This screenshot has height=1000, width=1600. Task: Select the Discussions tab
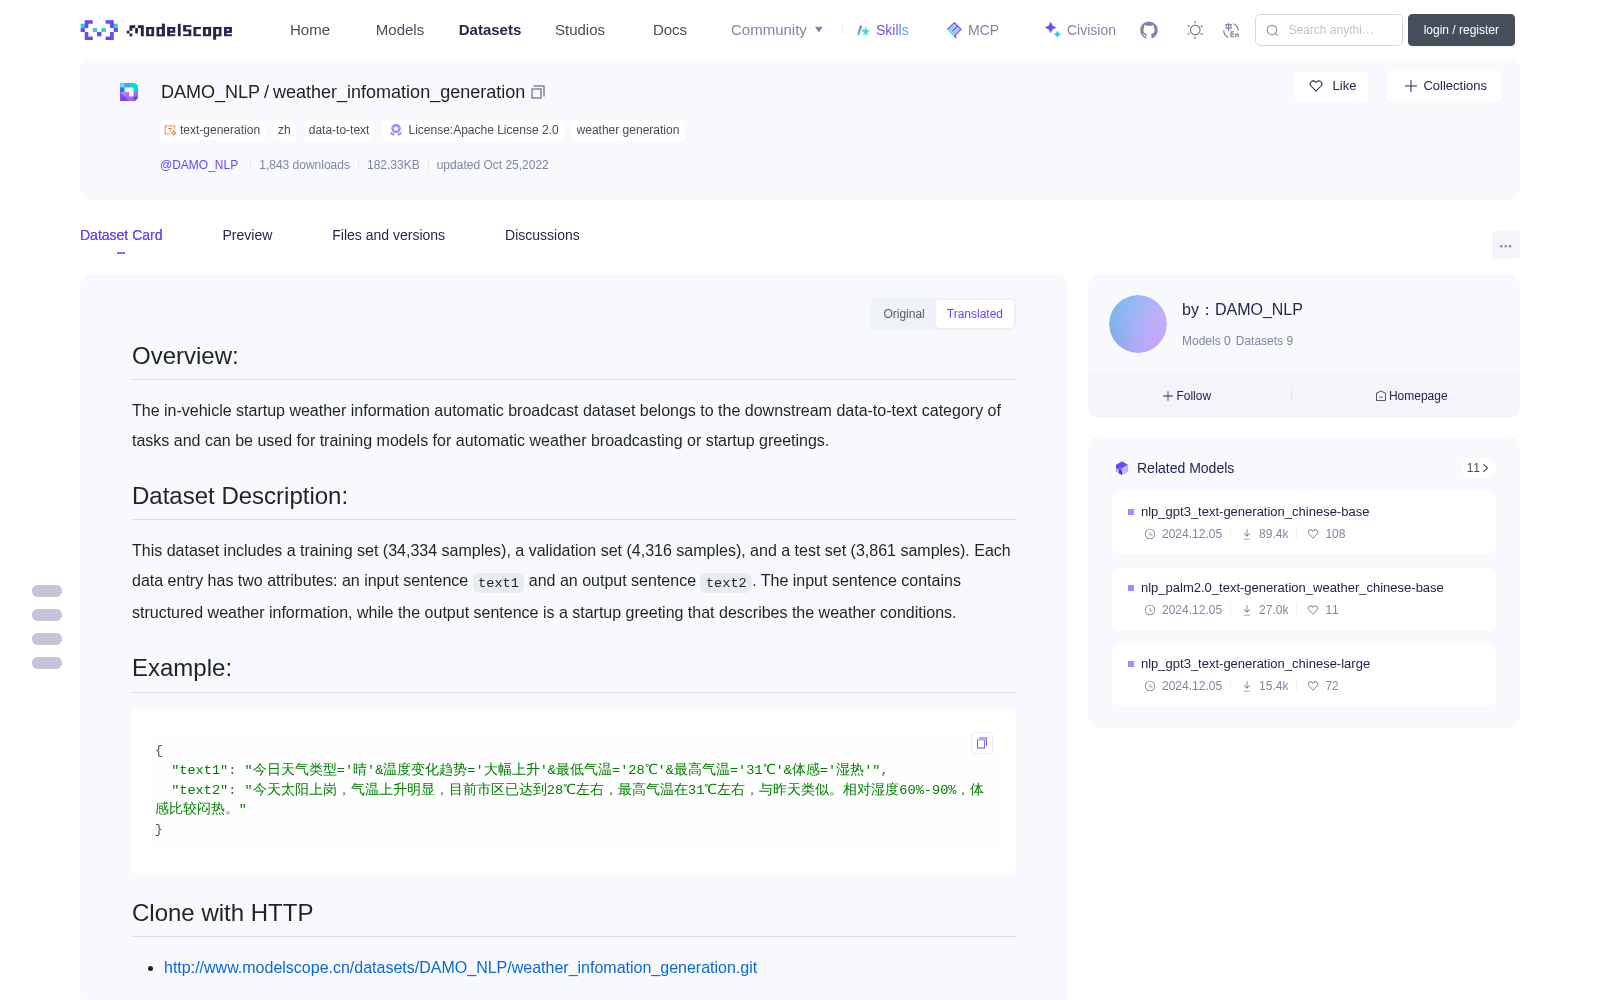[542, 235]
